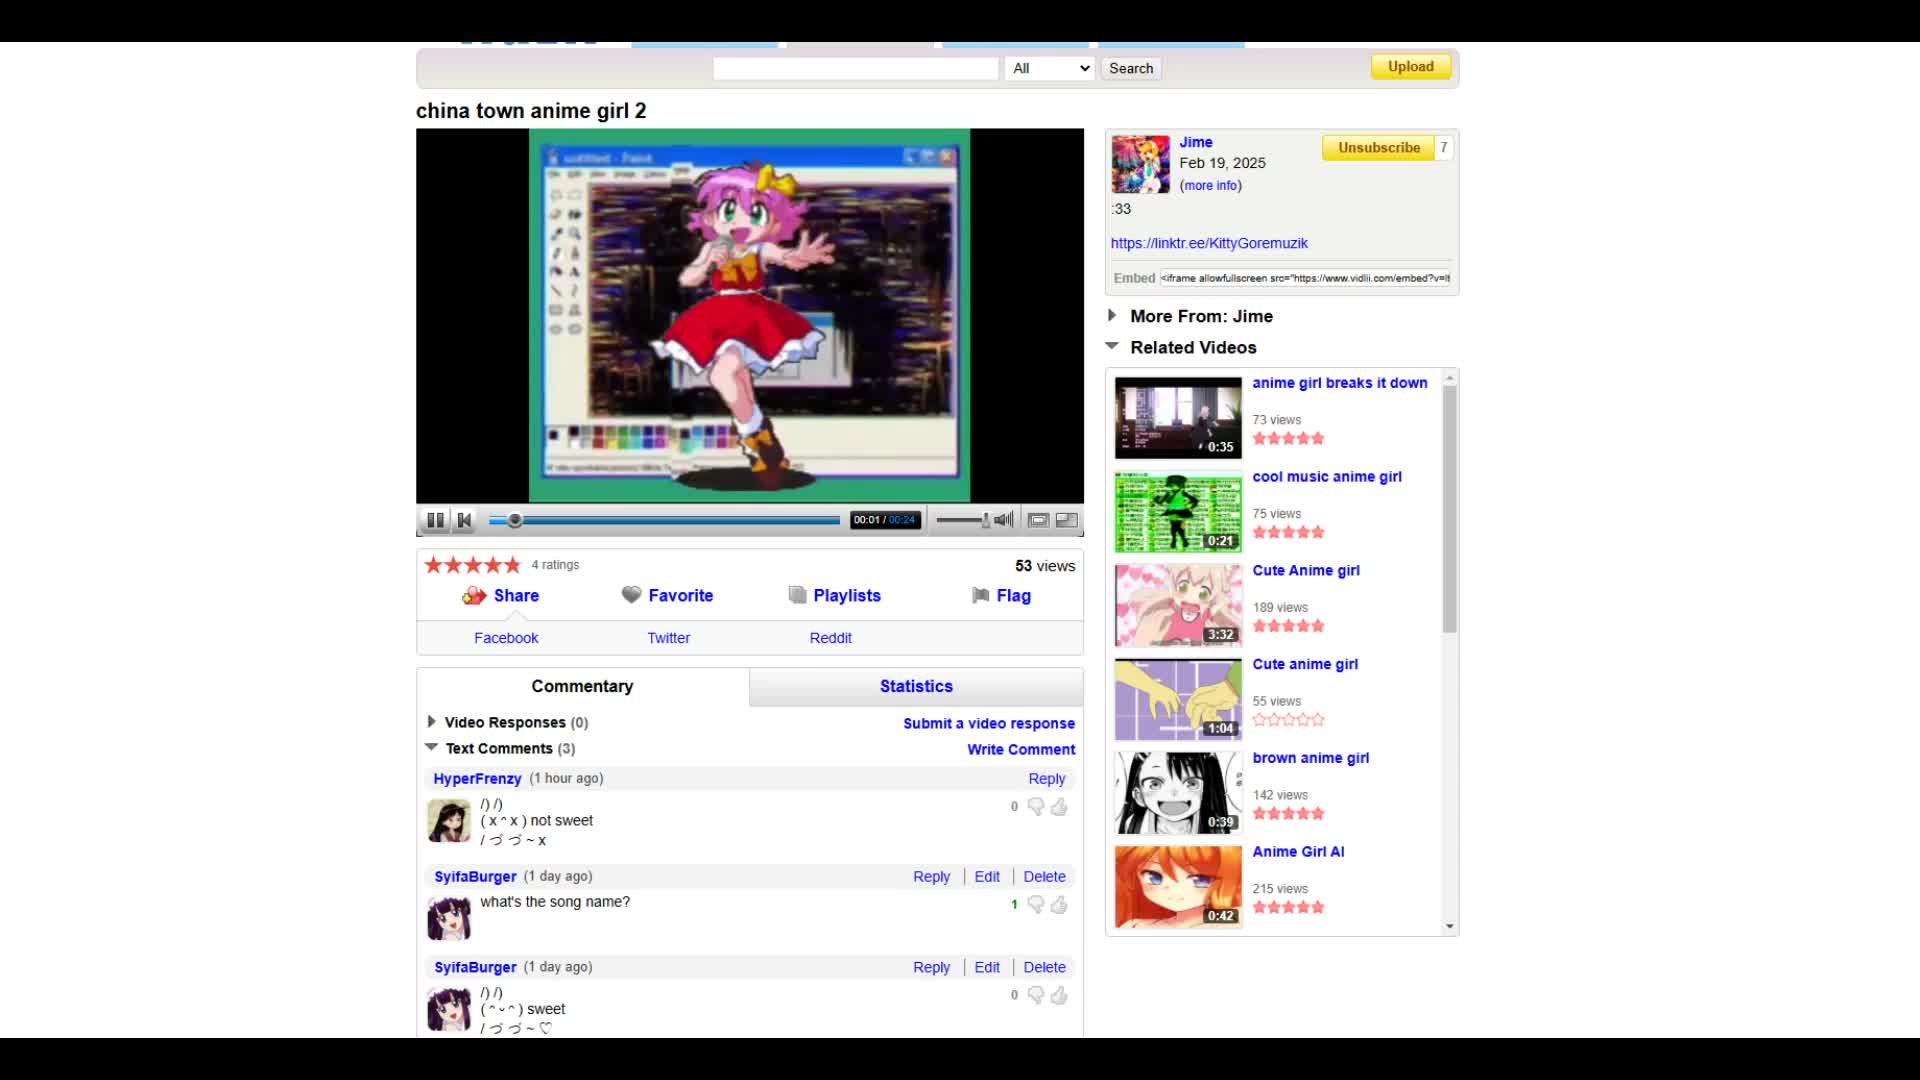Click the video progress bar handle
Viewport: 1920px width, 1080px height.
pyautogui.click(x=515, y=520)
